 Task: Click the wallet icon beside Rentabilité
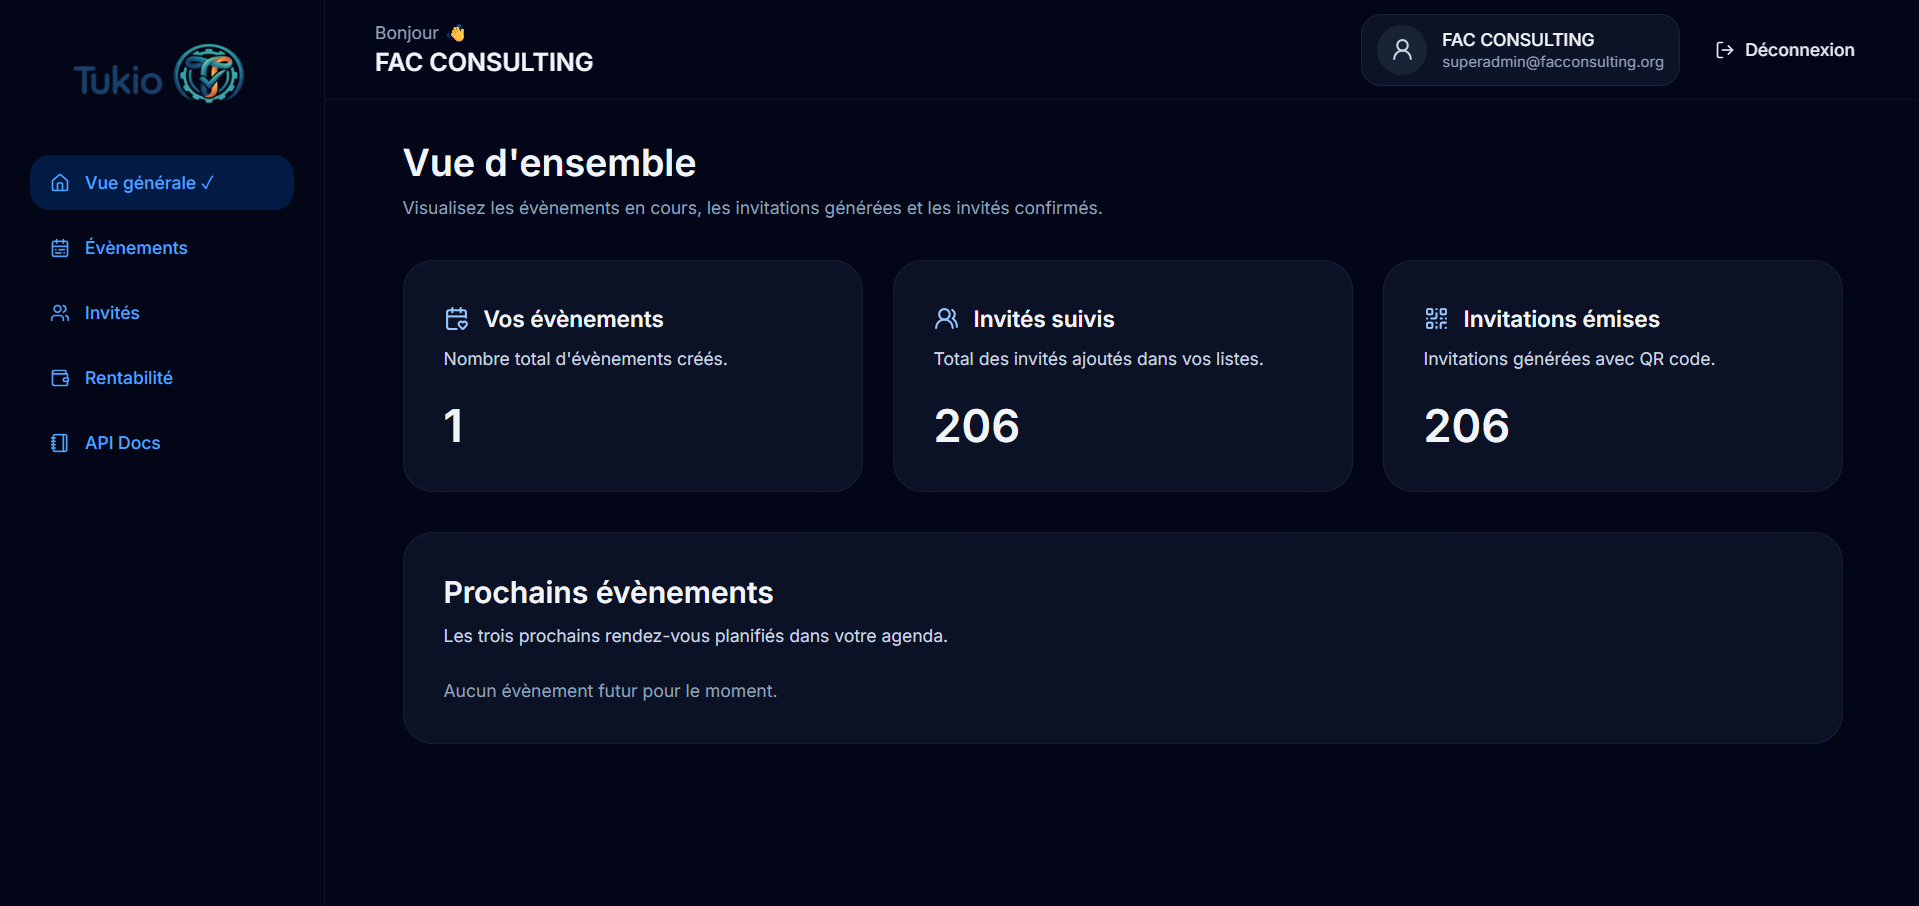click(x=60, y=378)
